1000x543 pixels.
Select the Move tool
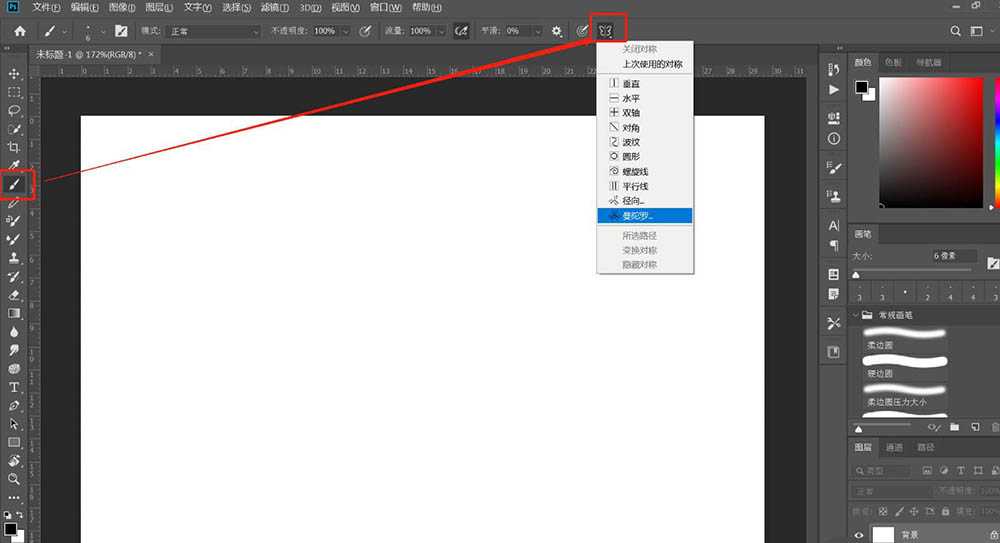click(x=15, y=74)
